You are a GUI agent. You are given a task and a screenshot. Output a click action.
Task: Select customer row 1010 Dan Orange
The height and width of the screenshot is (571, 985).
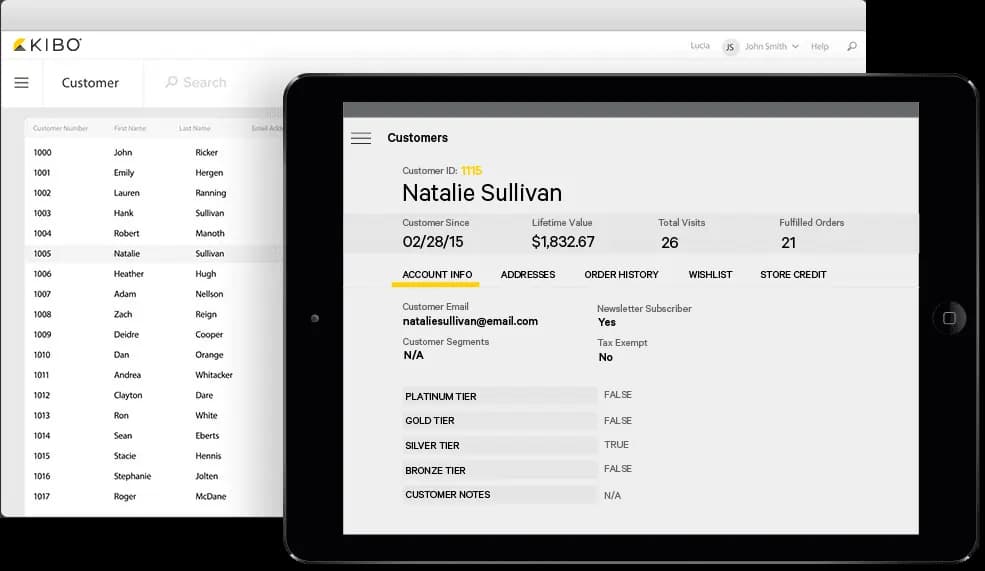(x=154, y=354)
